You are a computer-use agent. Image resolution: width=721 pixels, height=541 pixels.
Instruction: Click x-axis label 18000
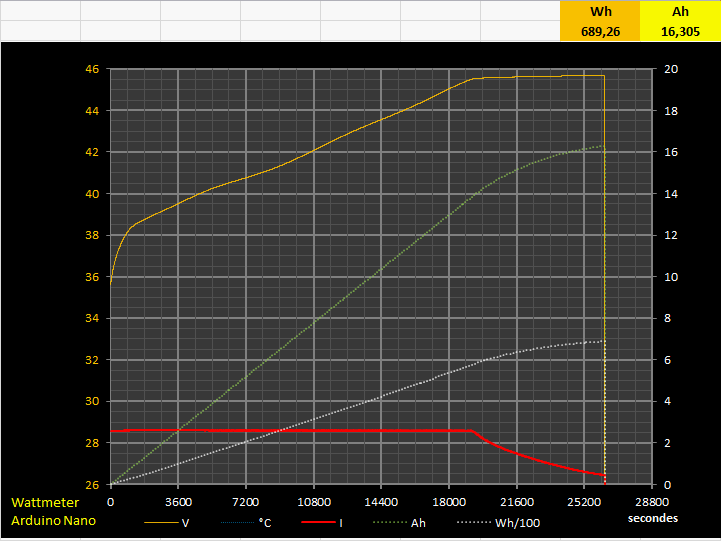point(449,502)
